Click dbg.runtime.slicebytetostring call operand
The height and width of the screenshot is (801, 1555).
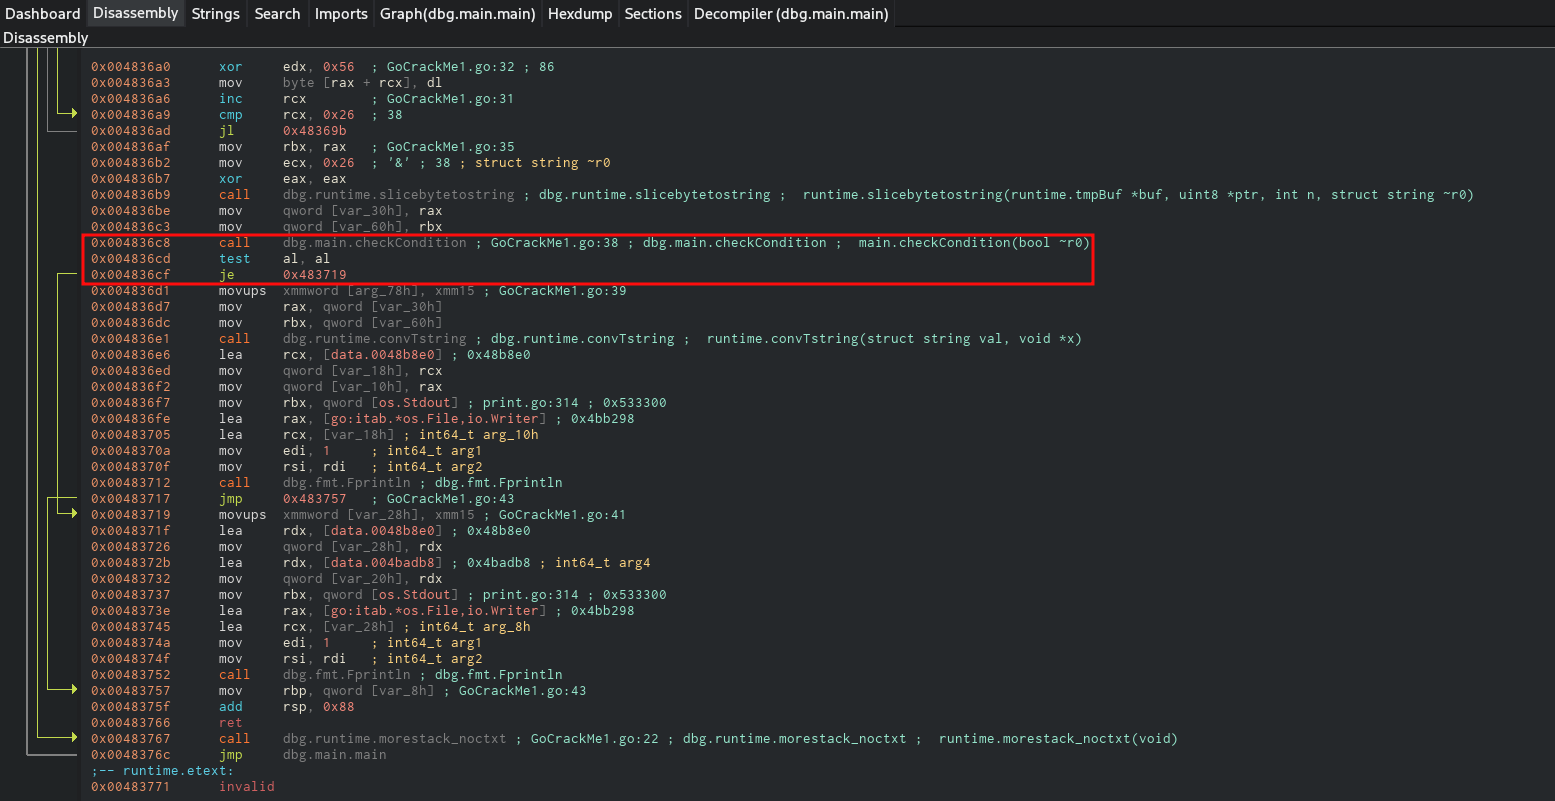[398, 195]
